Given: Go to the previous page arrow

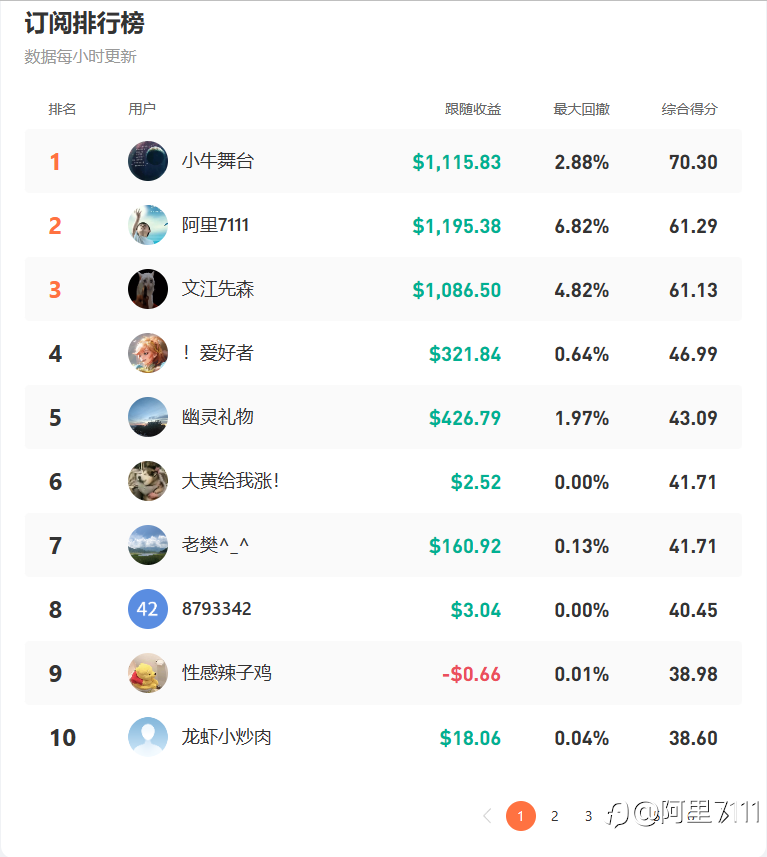Looking at the screenshot, I should 487,816.
